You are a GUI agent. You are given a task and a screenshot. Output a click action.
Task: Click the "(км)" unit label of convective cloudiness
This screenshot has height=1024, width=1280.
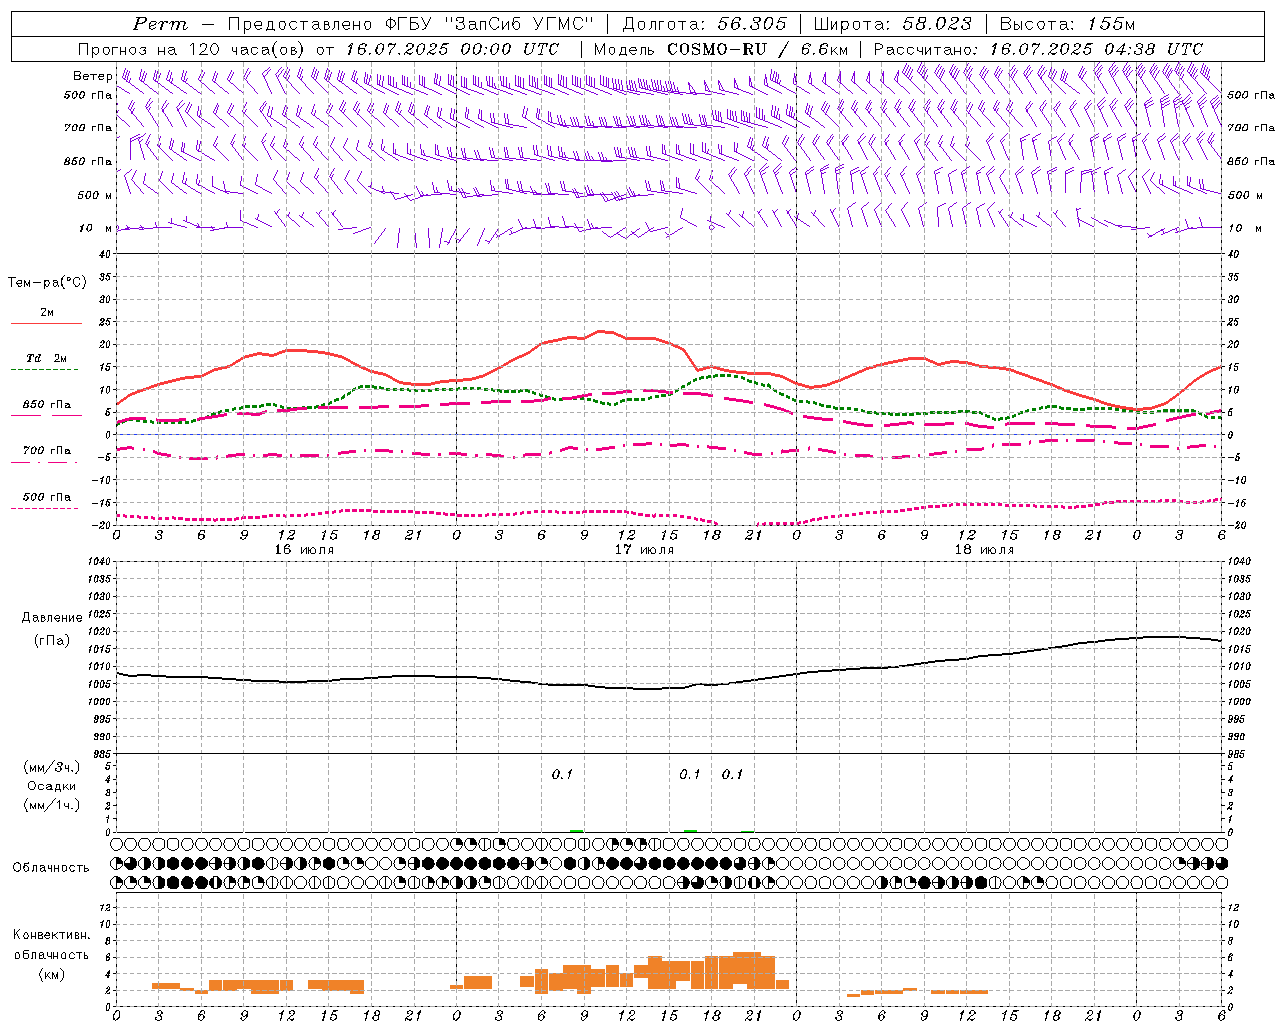tap(51, 974)
